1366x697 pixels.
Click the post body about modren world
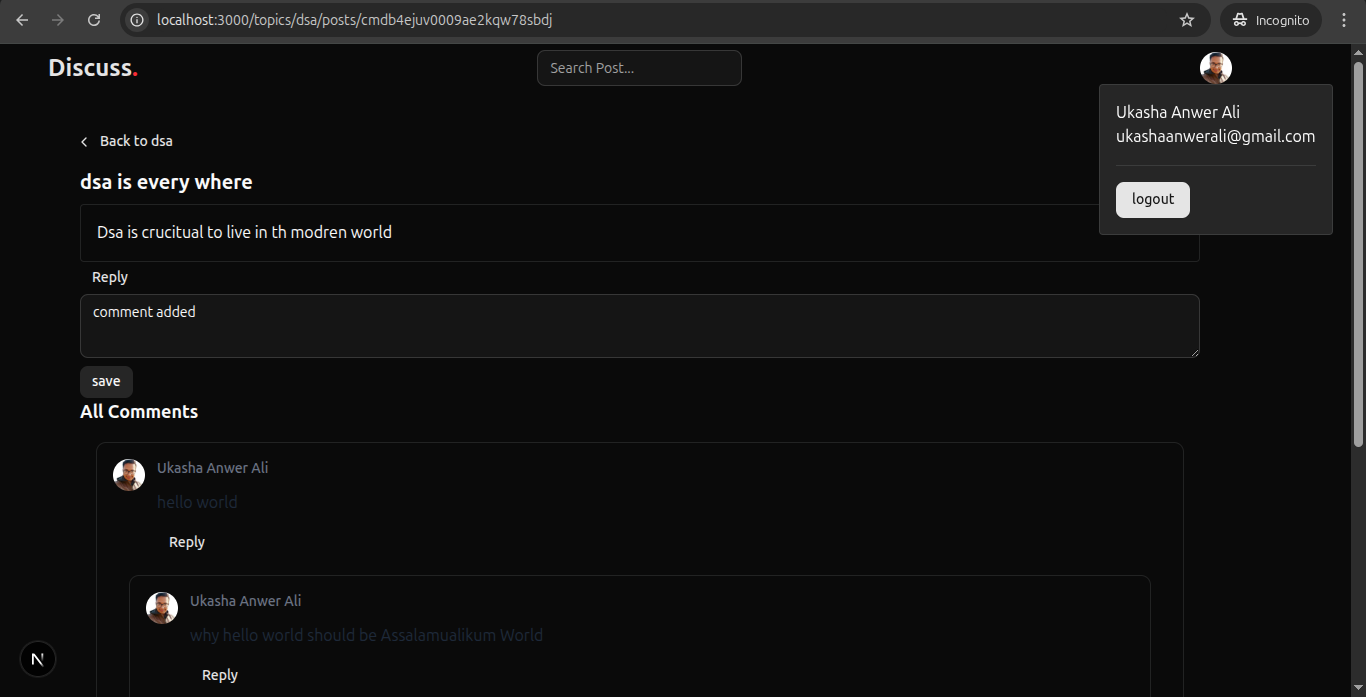[244, 232]
